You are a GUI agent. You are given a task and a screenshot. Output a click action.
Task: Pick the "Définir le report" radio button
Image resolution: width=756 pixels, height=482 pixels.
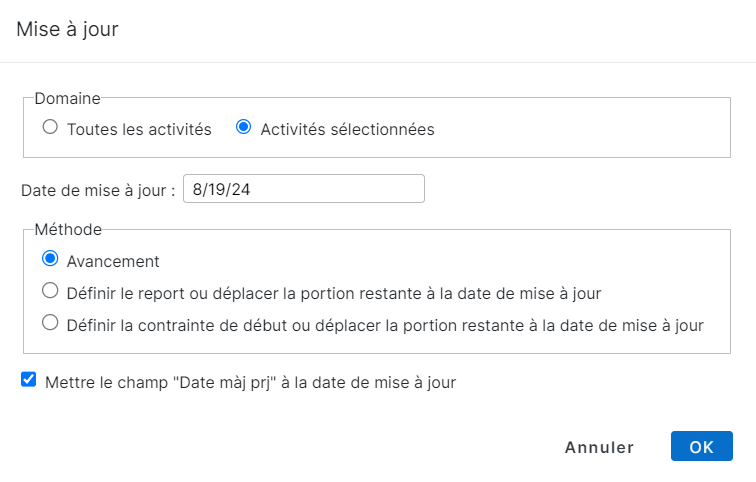pyautogui.click(x=50, y=292)
